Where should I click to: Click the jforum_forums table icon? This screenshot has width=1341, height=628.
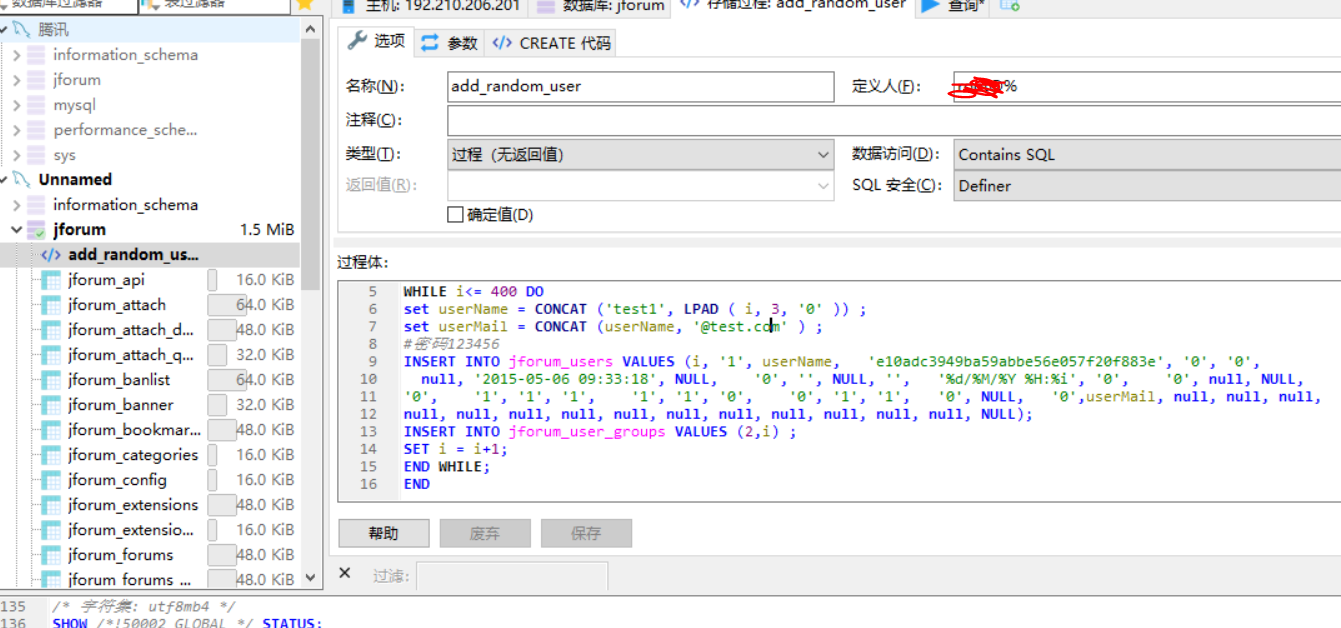click(x=51, y=555)
